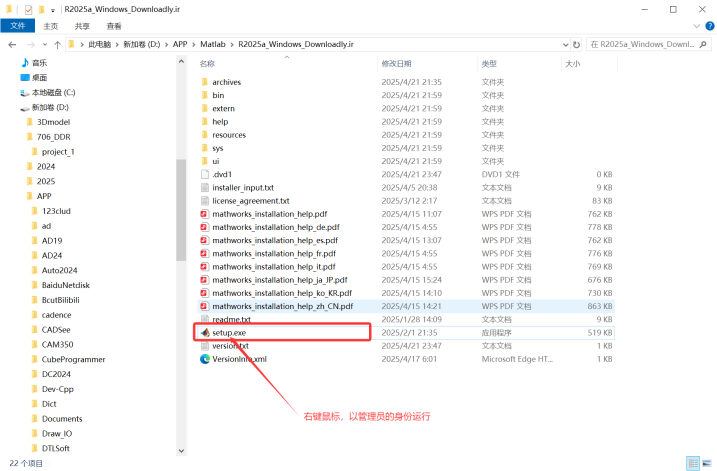Open the 共享 ribbon tab
Viewport: 717px width, 471px height.
82,26
